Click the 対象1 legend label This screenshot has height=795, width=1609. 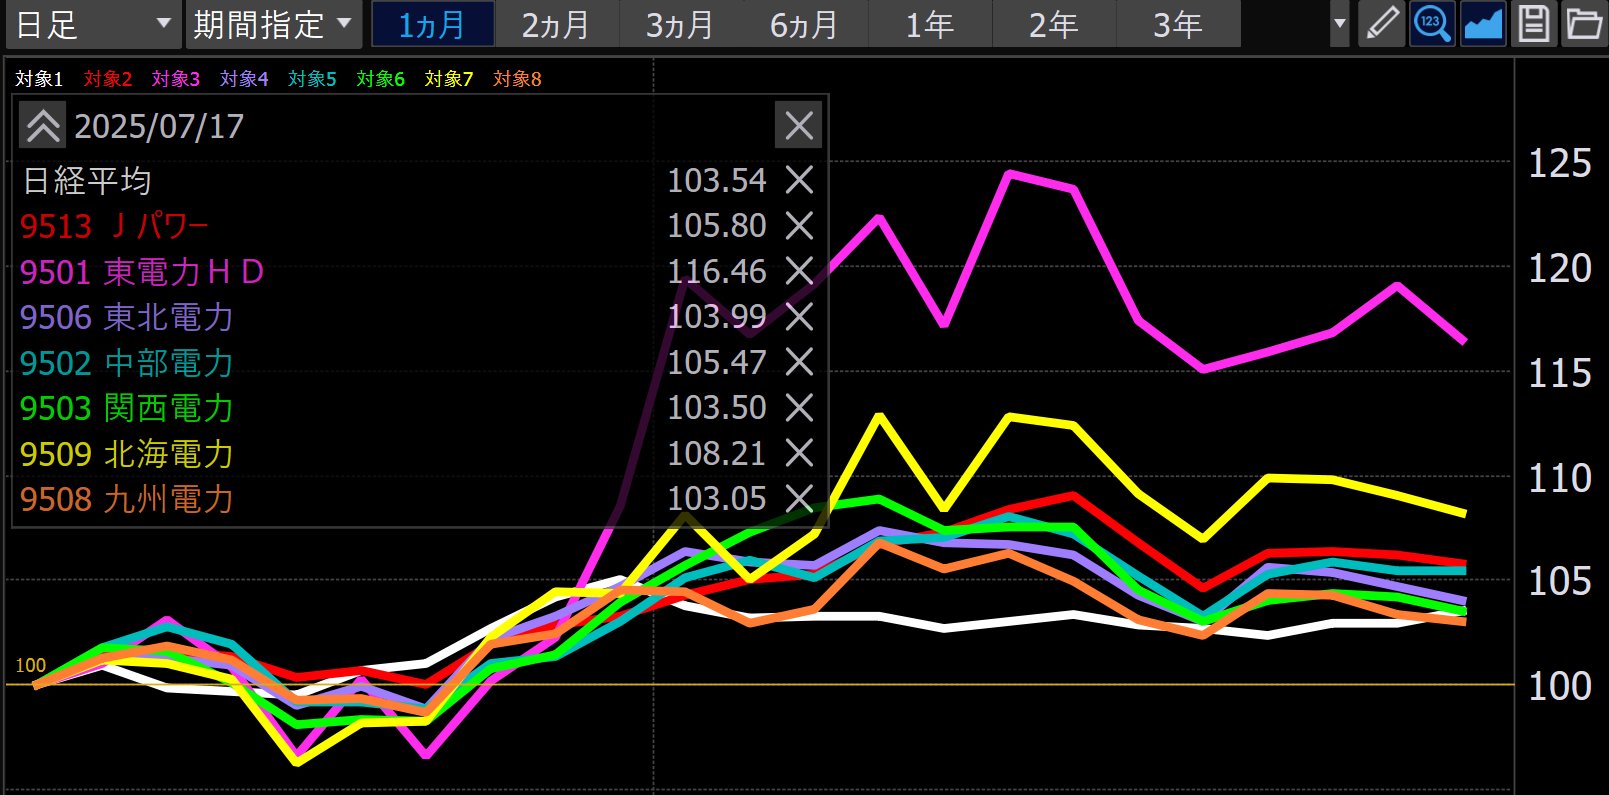pyautogui.click(x=40, y=79)
